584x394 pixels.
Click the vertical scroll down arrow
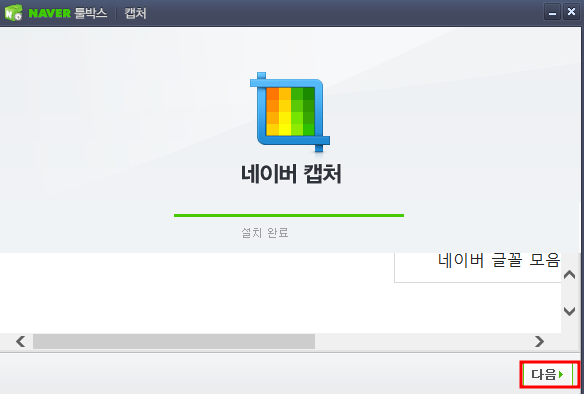click(x=569, y=311)
